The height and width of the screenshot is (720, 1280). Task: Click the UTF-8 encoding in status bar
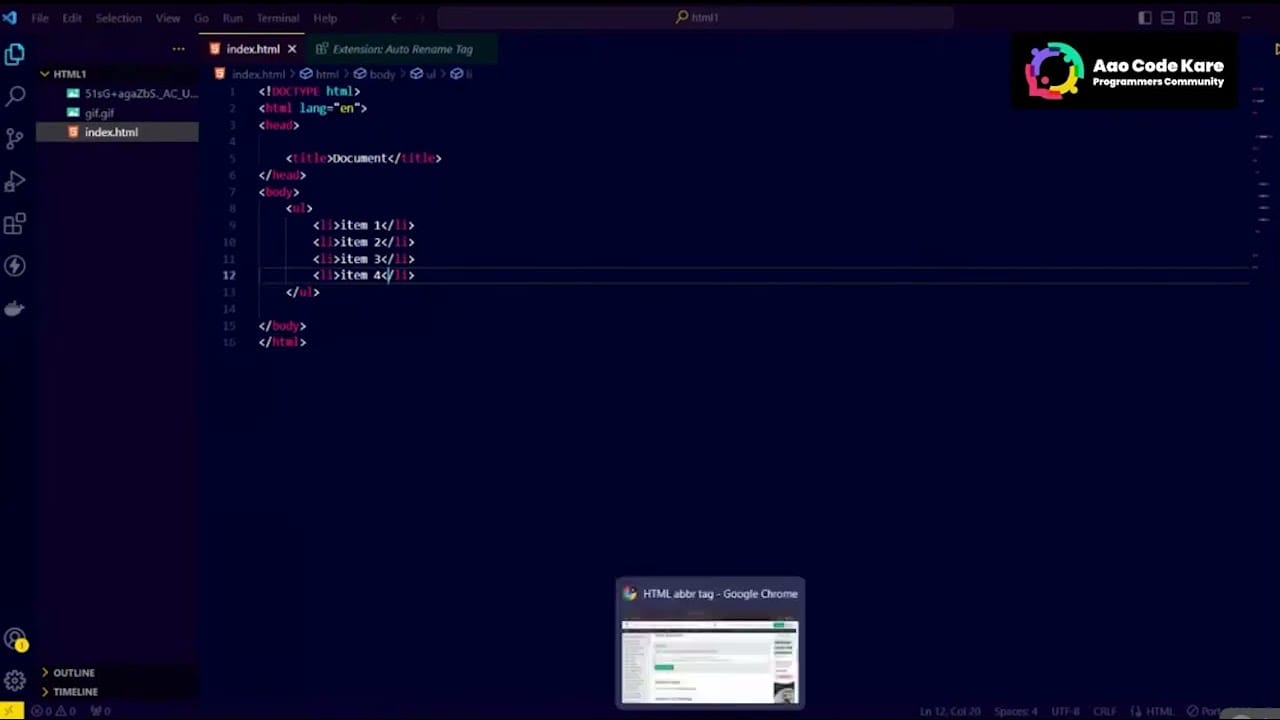pyautogui.click(x=1065, y=711)
